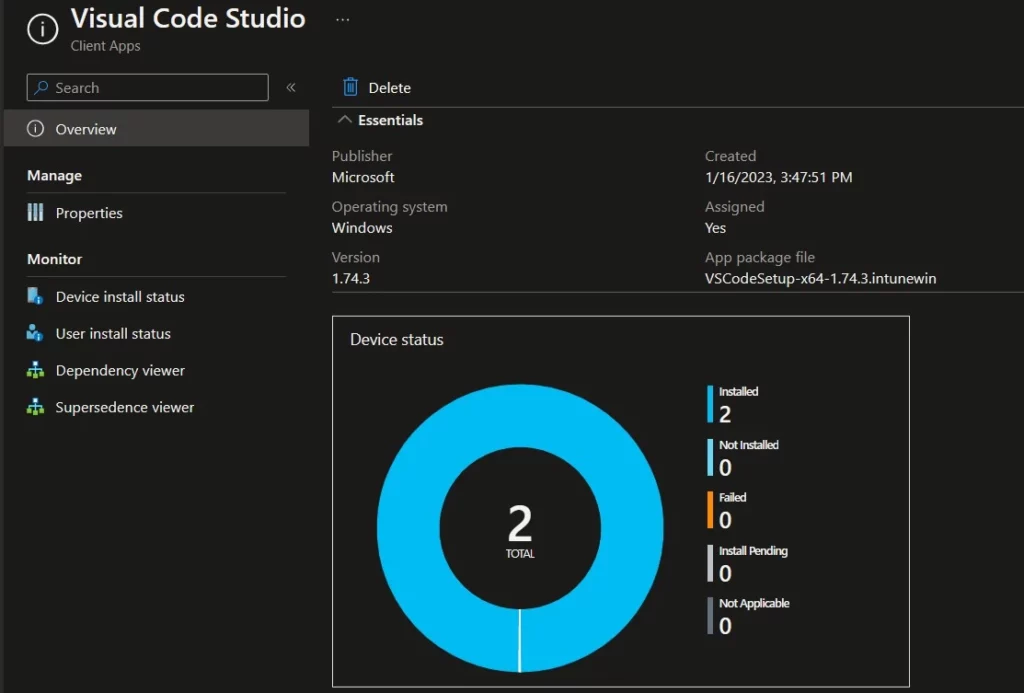Click the light blue Not Installed color bar

click(x=710, y=457)
